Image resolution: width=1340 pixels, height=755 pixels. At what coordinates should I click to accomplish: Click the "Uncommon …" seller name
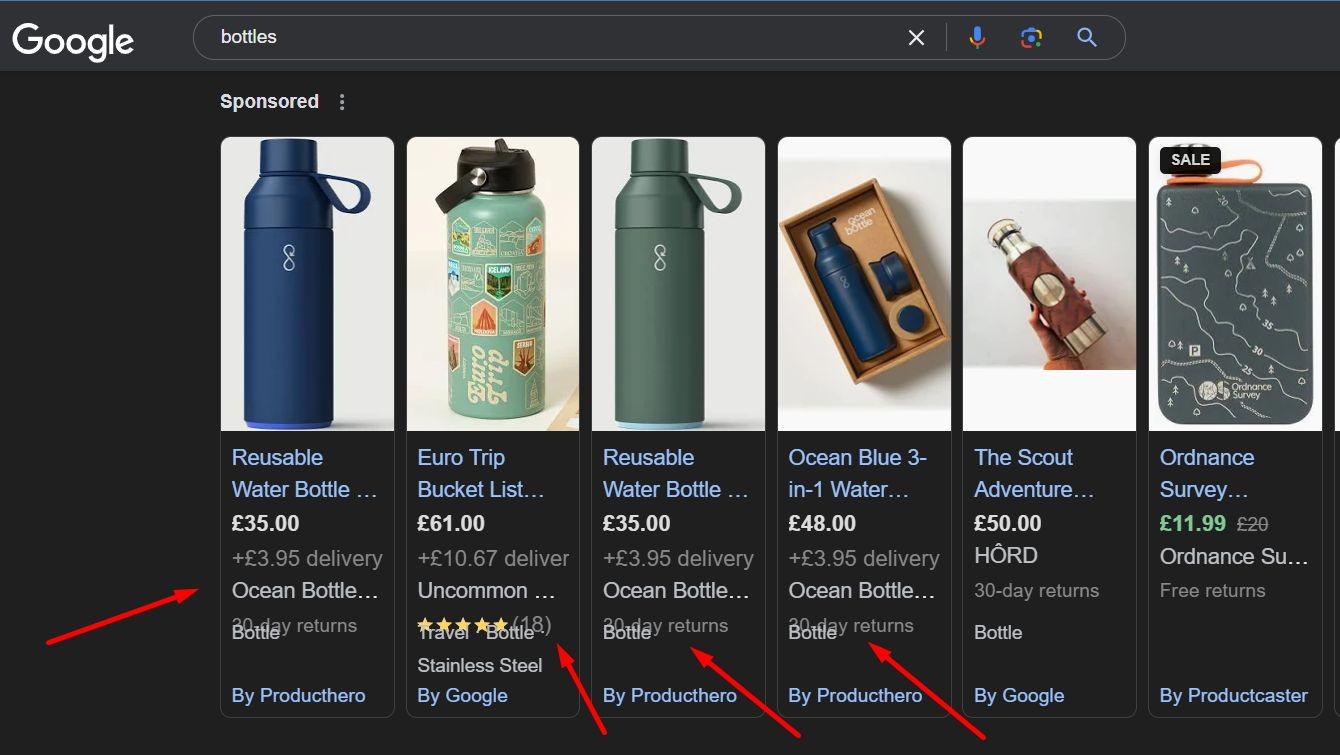pos(486,590)
